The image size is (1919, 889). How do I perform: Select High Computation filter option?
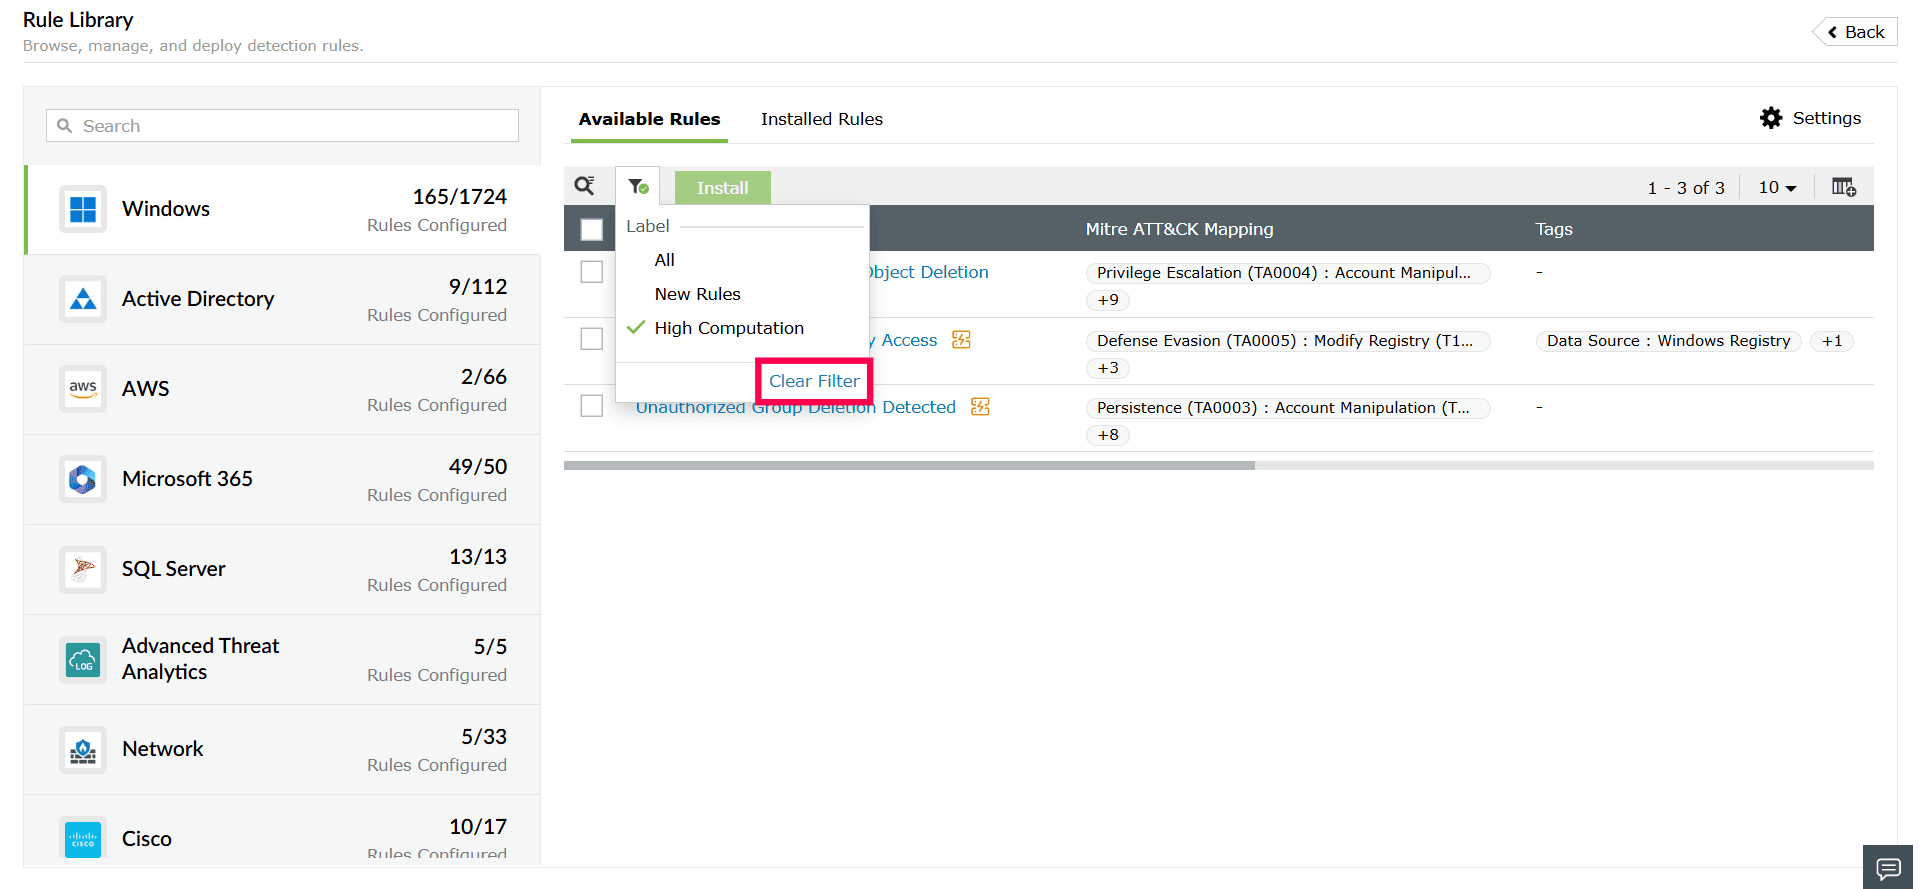729,328
